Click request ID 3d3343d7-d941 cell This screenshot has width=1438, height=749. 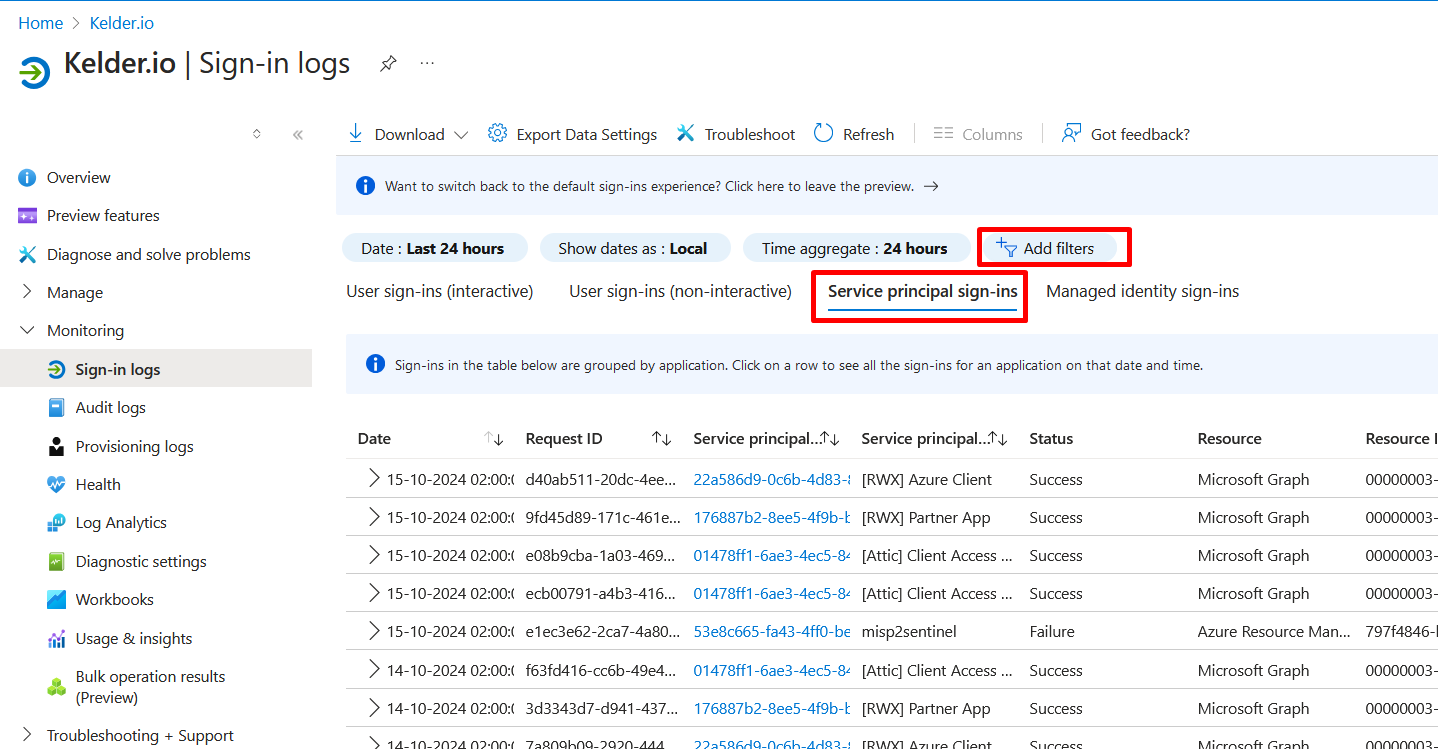pos(601,708)
